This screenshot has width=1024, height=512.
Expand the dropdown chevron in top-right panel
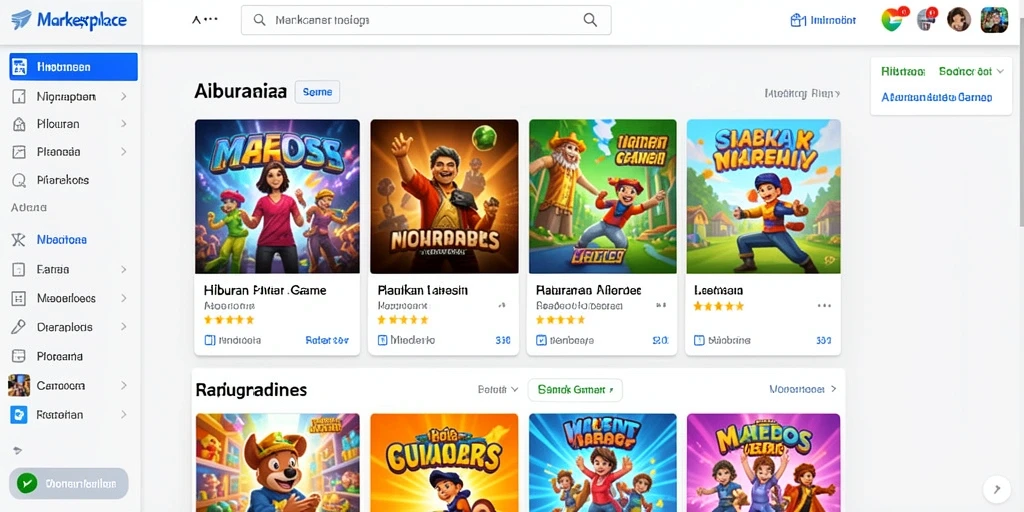point(999,71)
